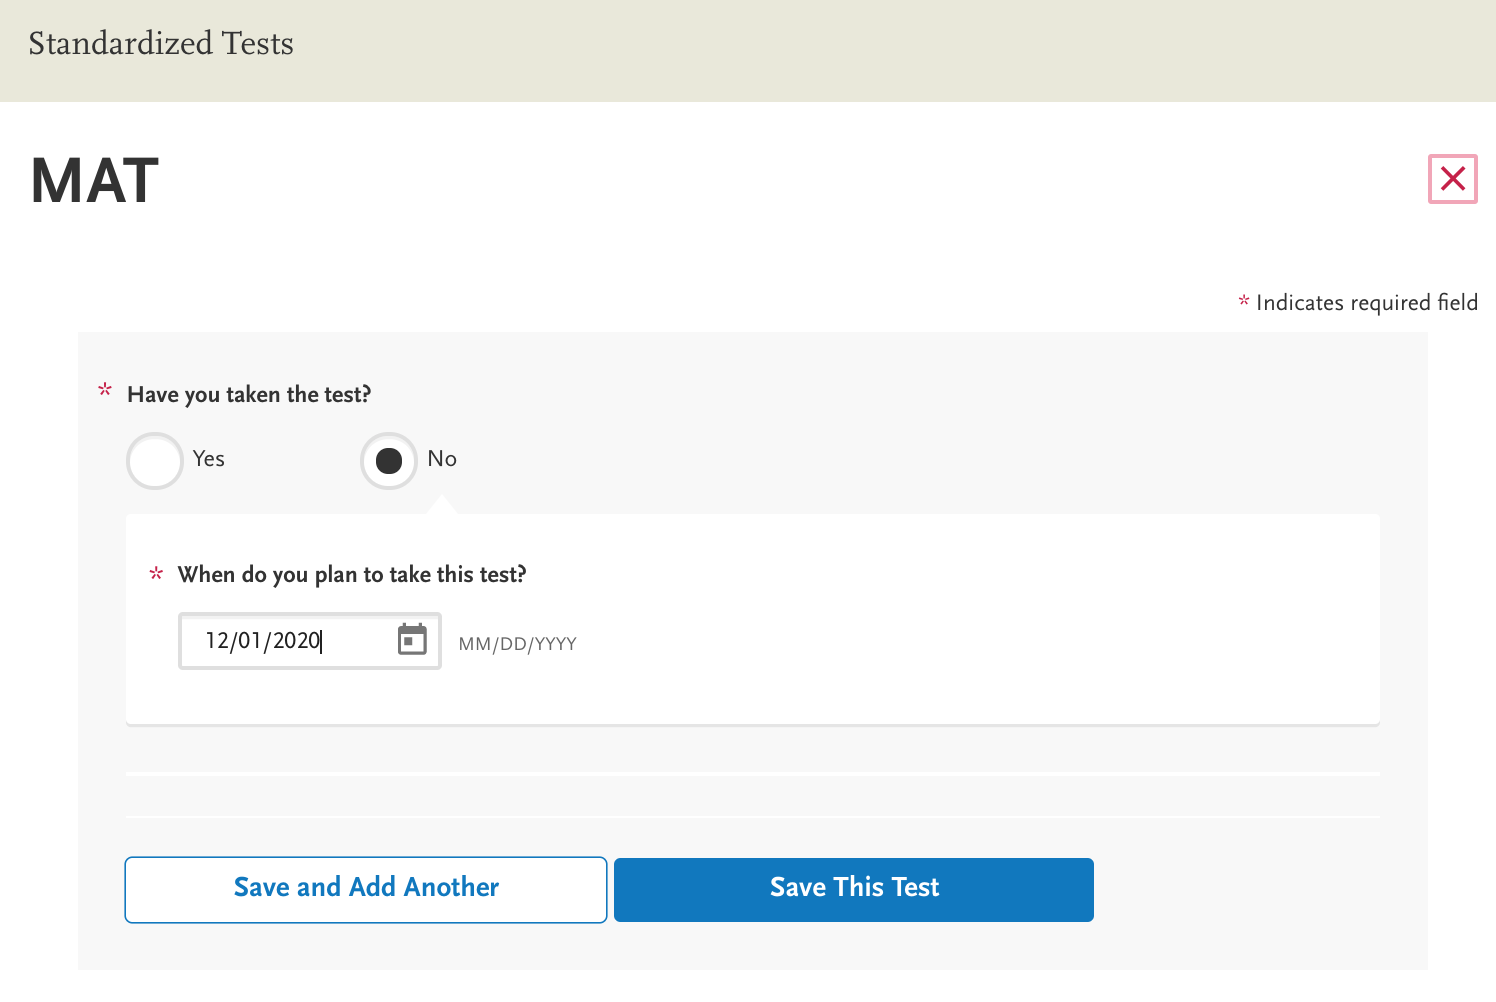
Task: Click asterisk beside Have you taken the test
Action: click(x=105, y=390)
